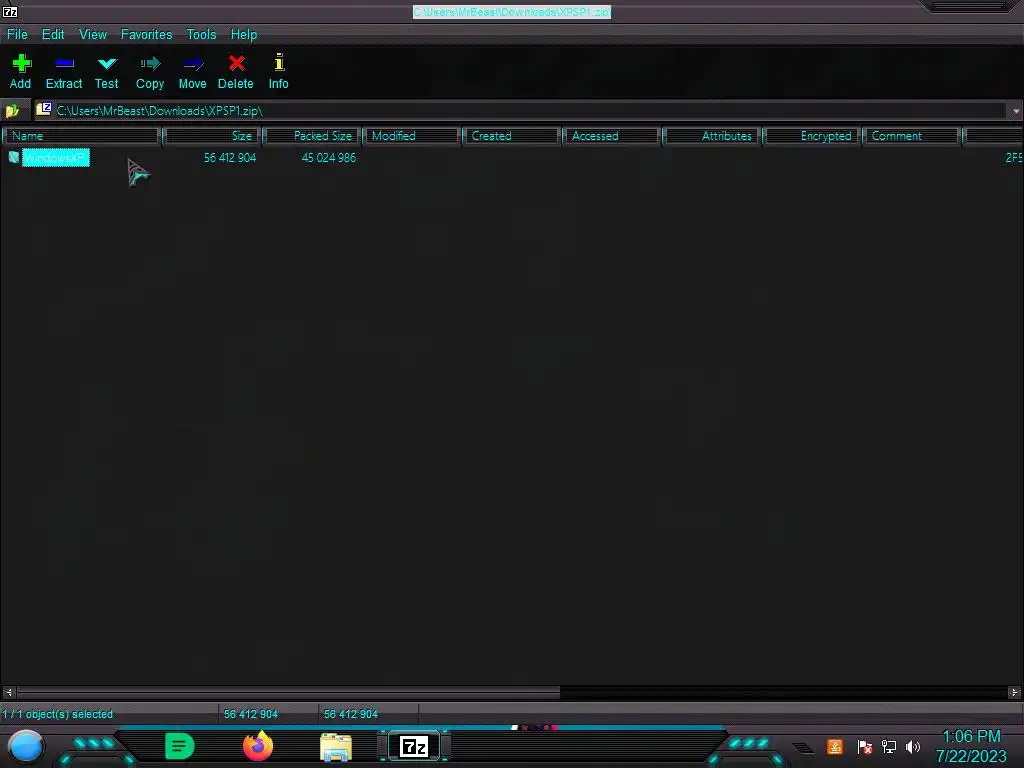Click the WindowsXP folder icon
This screenshot has height=768, width=1024.
(14, 157)
